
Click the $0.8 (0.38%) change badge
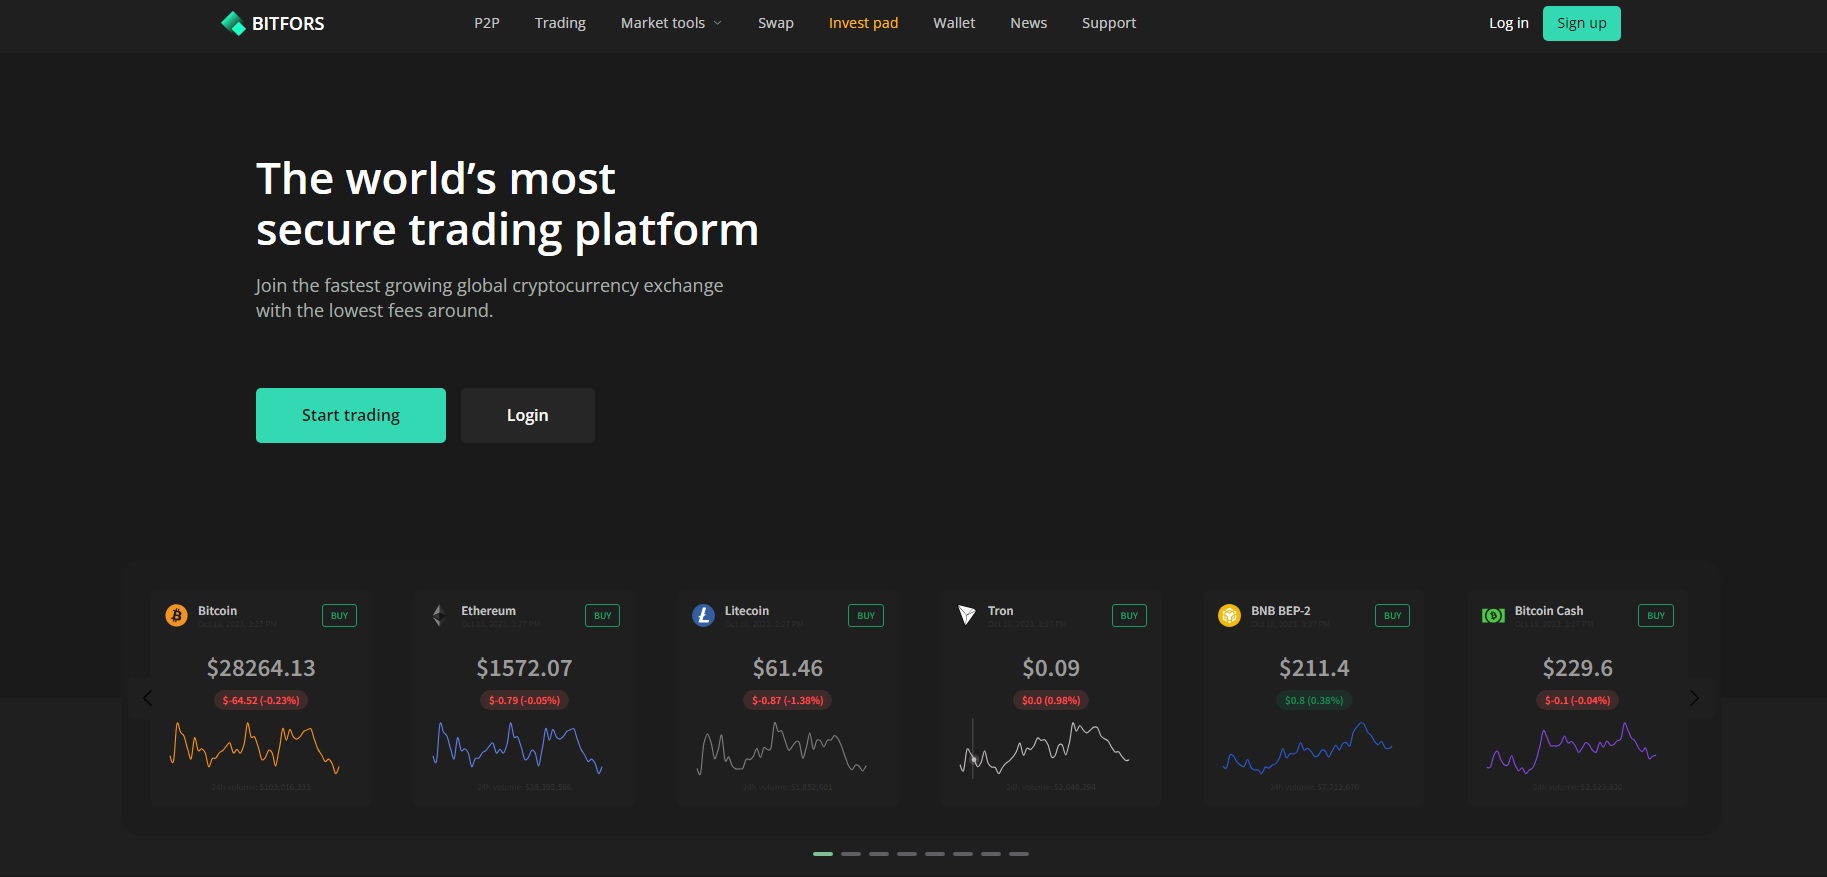(1314, 700)
